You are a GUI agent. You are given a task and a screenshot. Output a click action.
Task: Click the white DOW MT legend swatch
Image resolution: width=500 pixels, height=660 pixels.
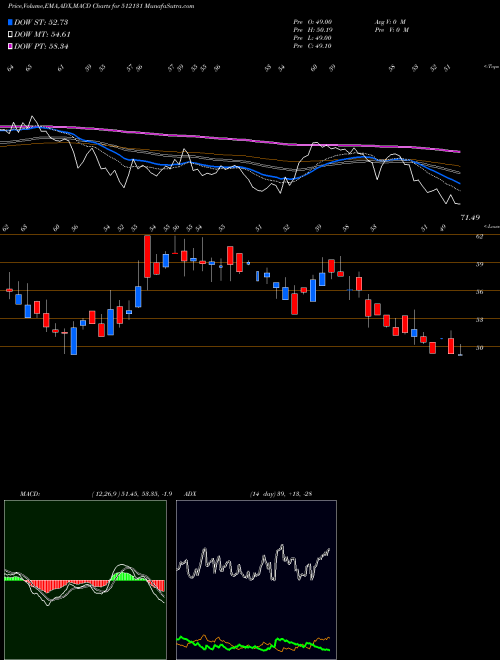click(10, 35)
